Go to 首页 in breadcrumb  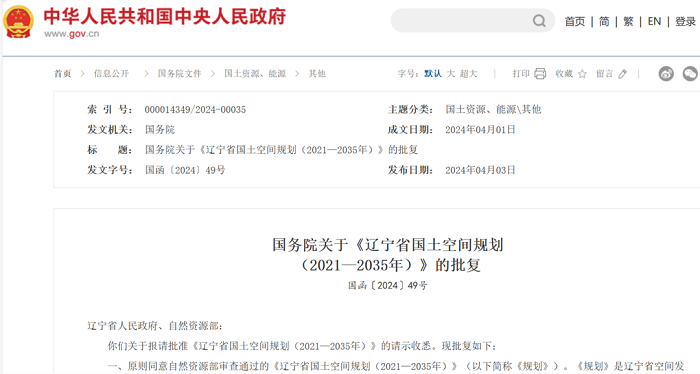[62, 74]
